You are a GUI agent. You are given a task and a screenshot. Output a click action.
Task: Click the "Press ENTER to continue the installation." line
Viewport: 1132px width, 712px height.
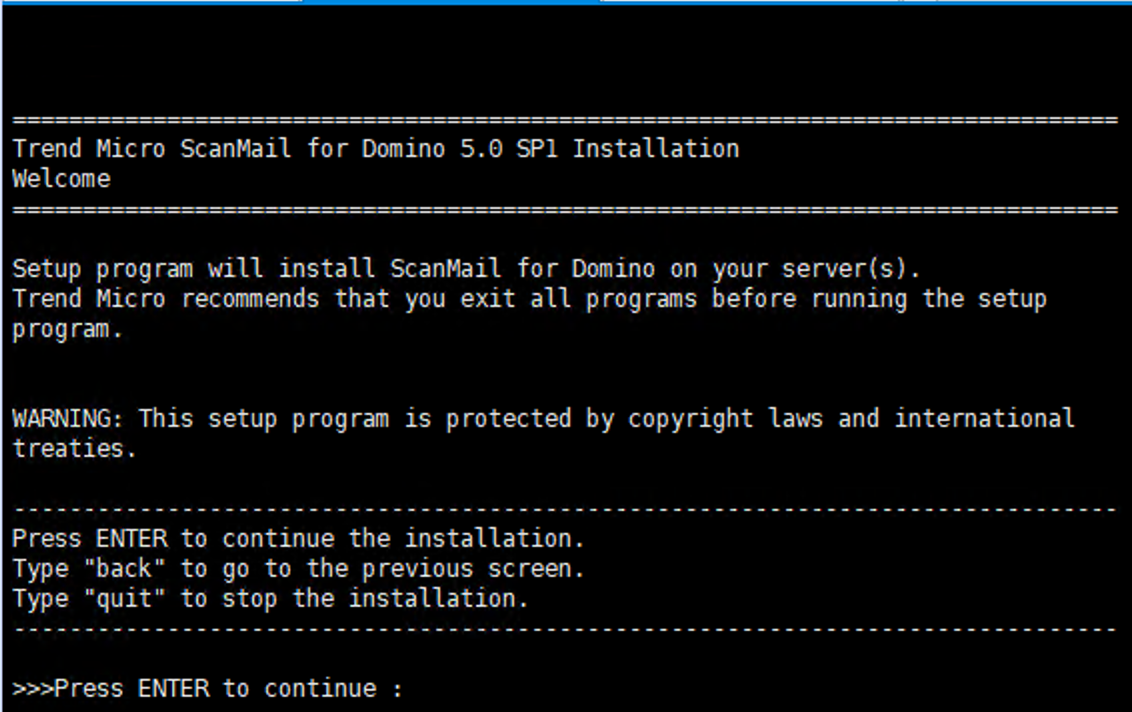(297, 539)
